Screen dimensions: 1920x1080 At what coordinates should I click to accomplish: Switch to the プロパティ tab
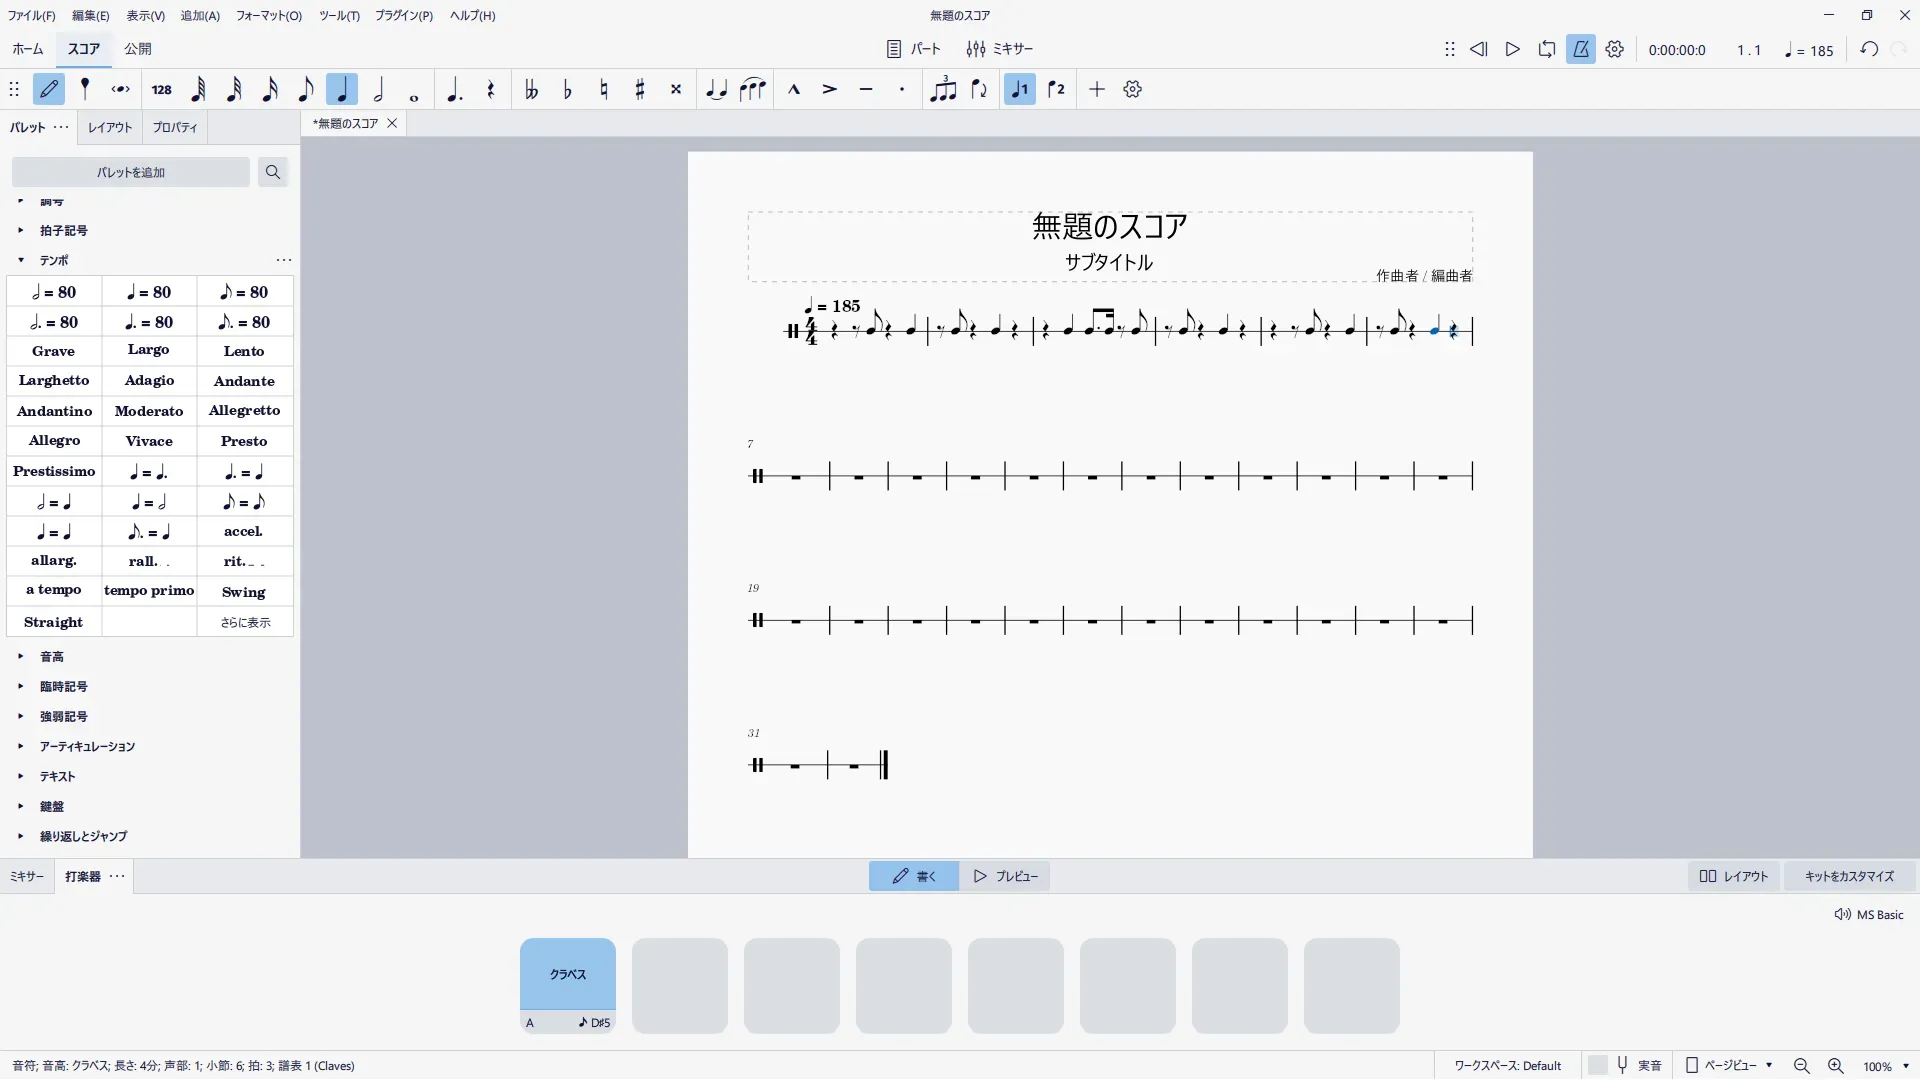[x=175, y=128]
